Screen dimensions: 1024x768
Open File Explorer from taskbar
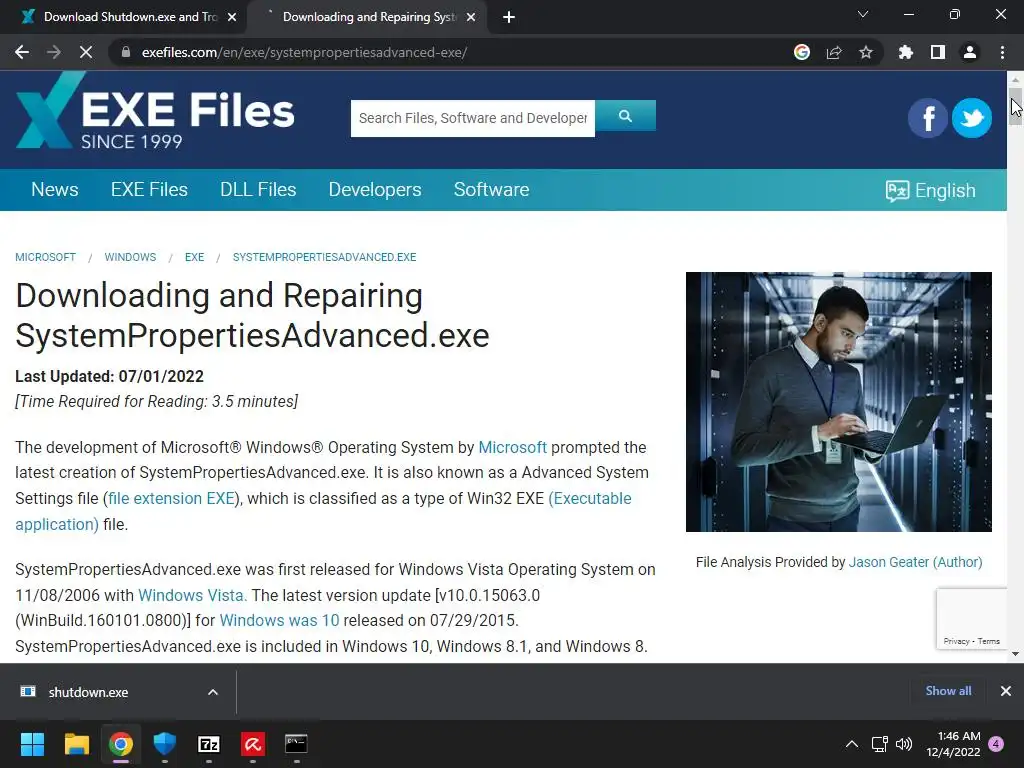pyautogui.click(x=76, y=744)
